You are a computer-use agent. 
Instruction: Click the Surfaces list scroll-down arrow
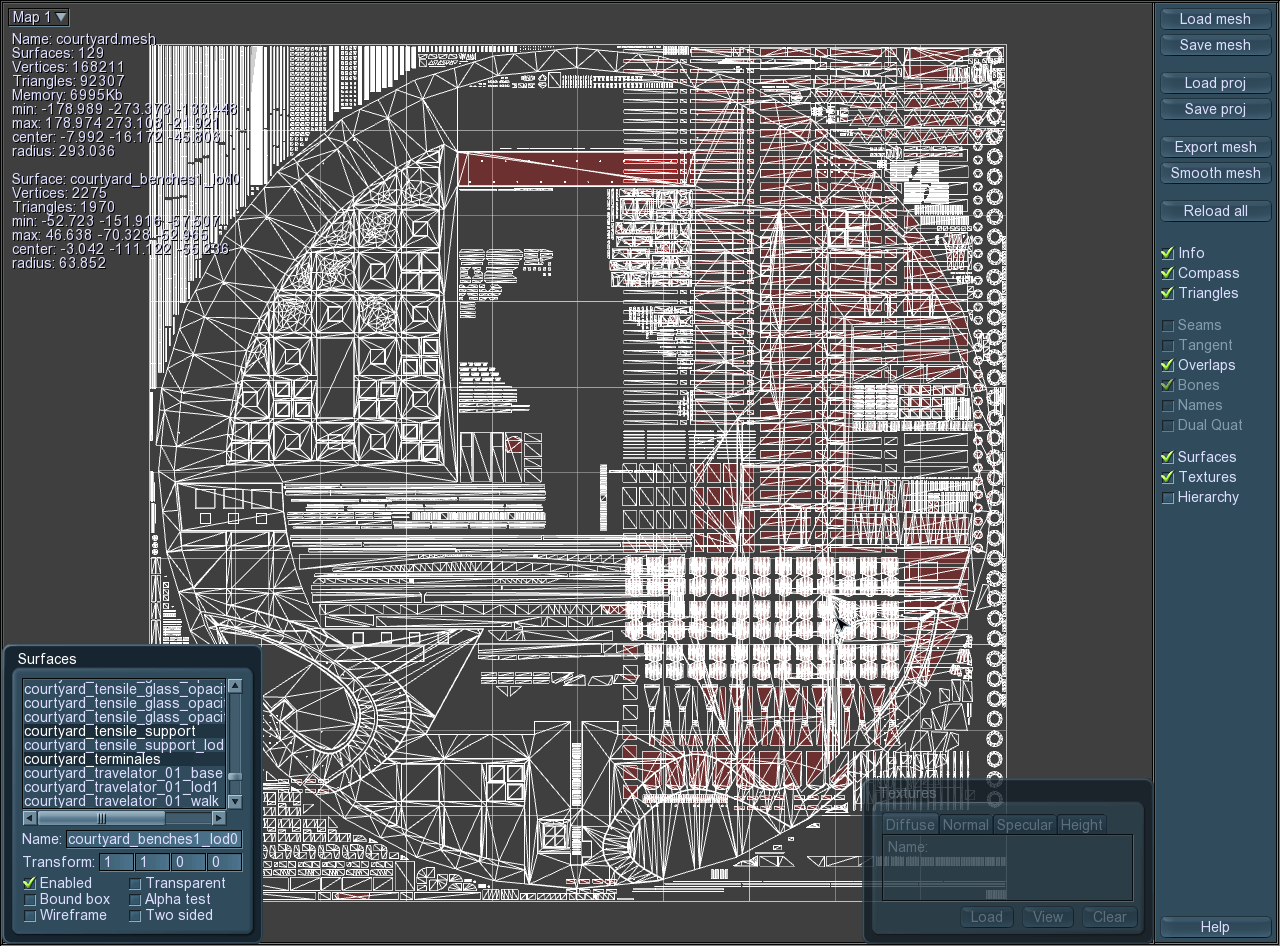pyautogui.click(x=235, y=802)
